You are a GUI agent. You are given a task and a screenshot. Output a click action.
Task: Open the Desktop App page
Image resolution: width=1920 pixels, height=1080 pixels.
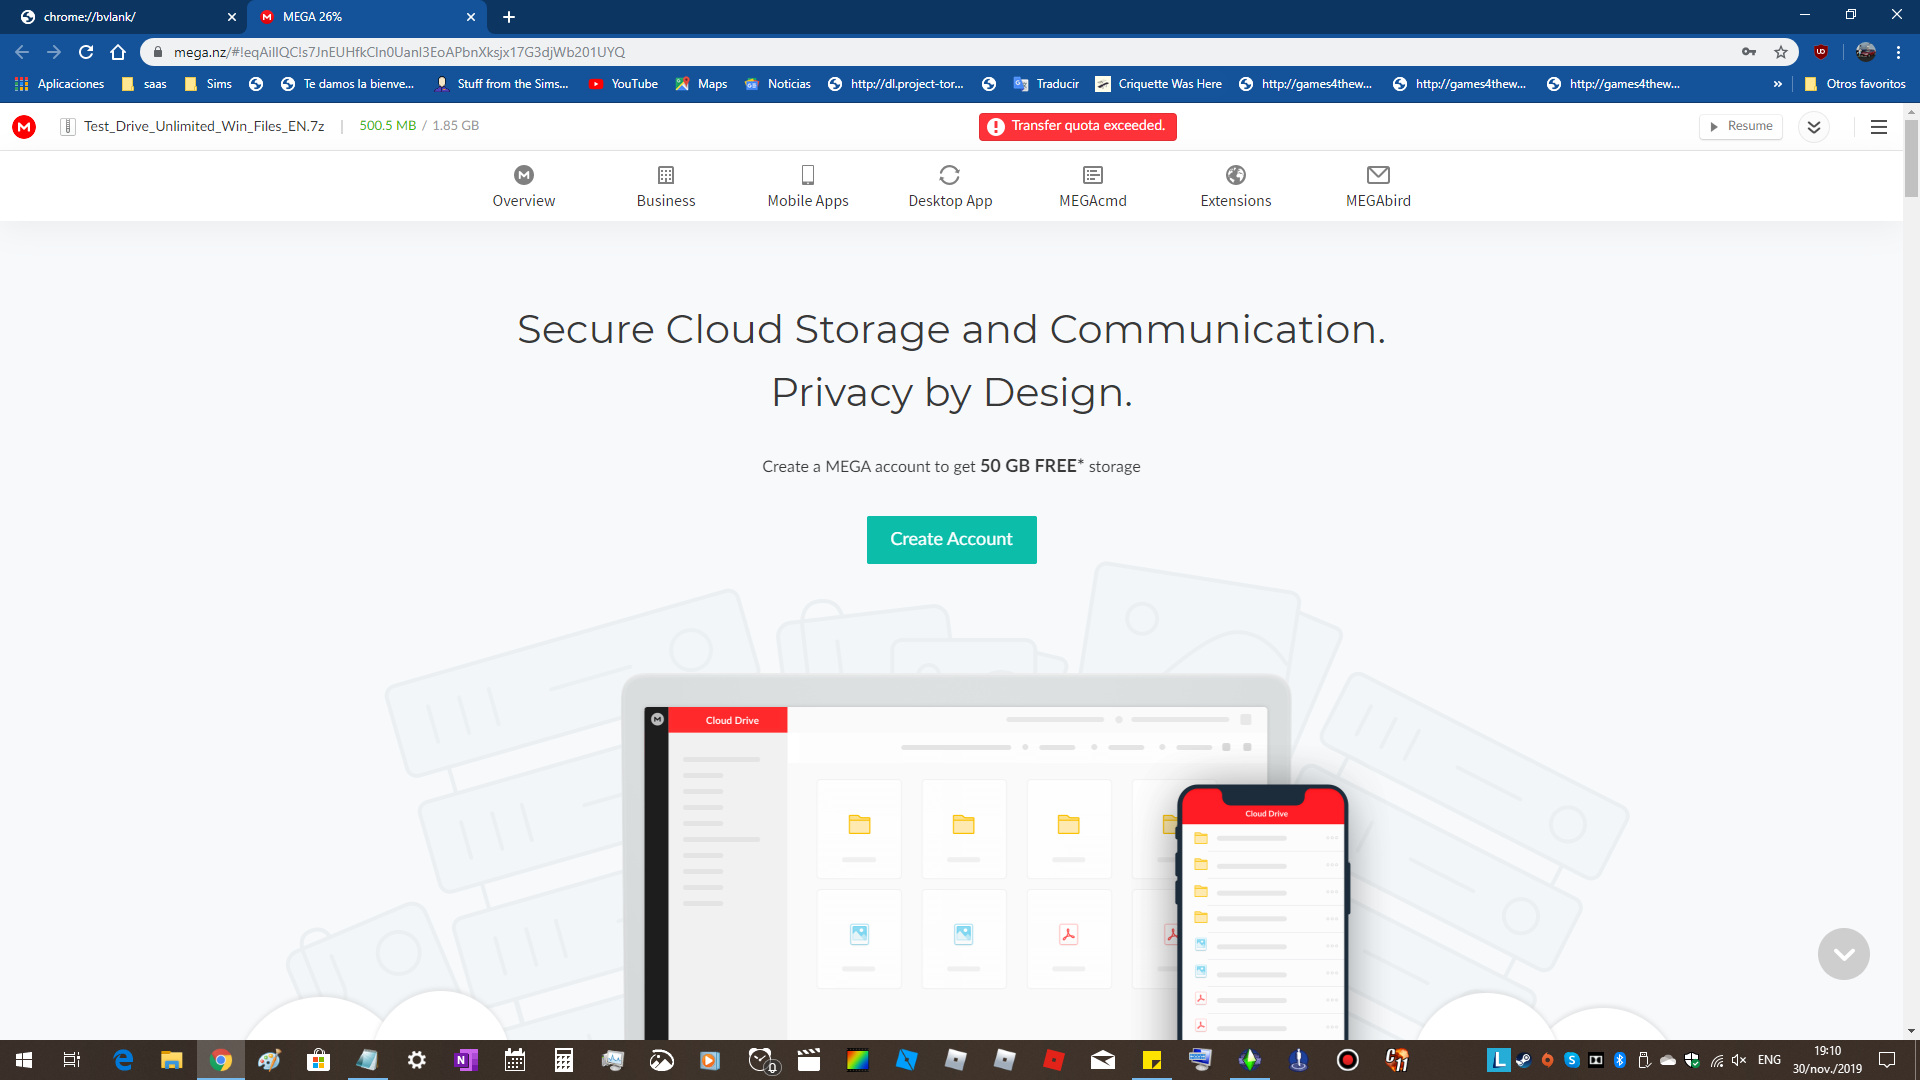(x=950, y=186)
